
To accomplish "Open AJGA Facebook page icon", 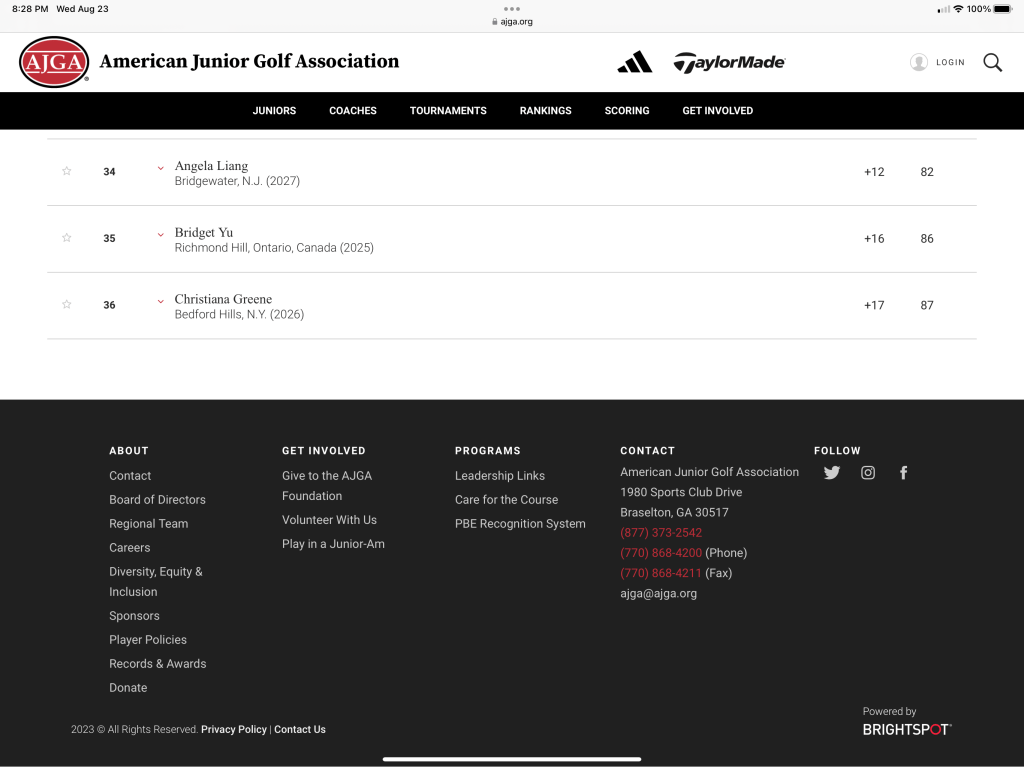I will 903,473.
